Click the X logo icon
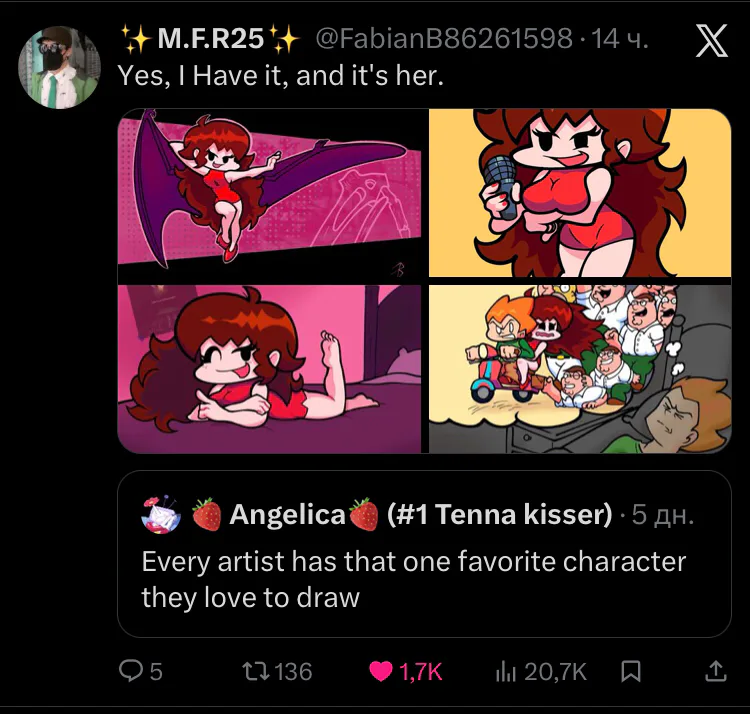The image size is (750, 714). point(710,44)
